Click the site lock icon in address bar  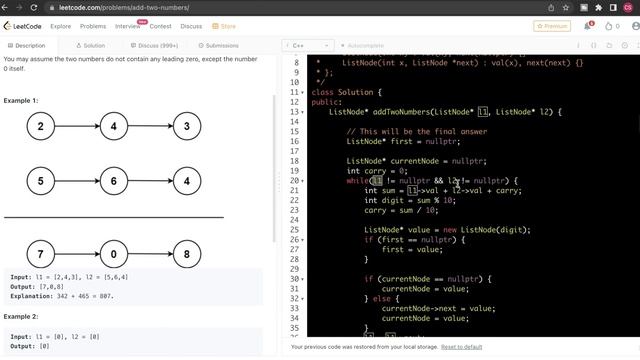(52, 8)
